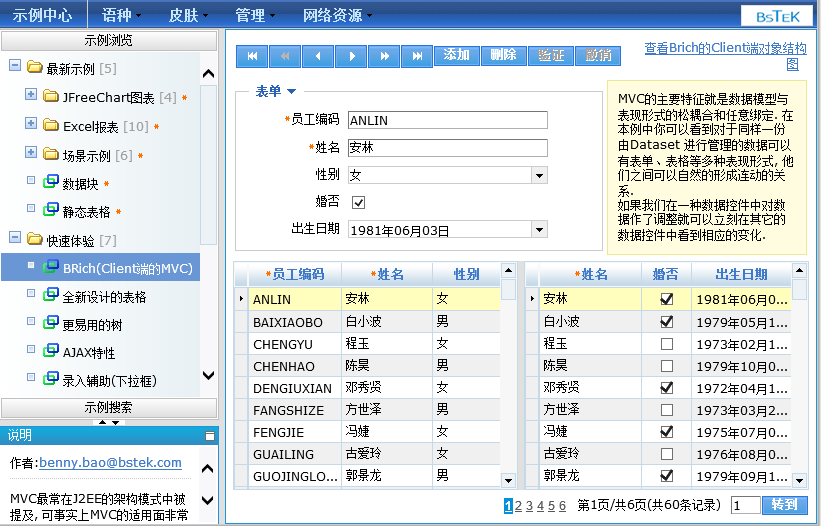Click the Excel报表 folder icon

(51, 126)
